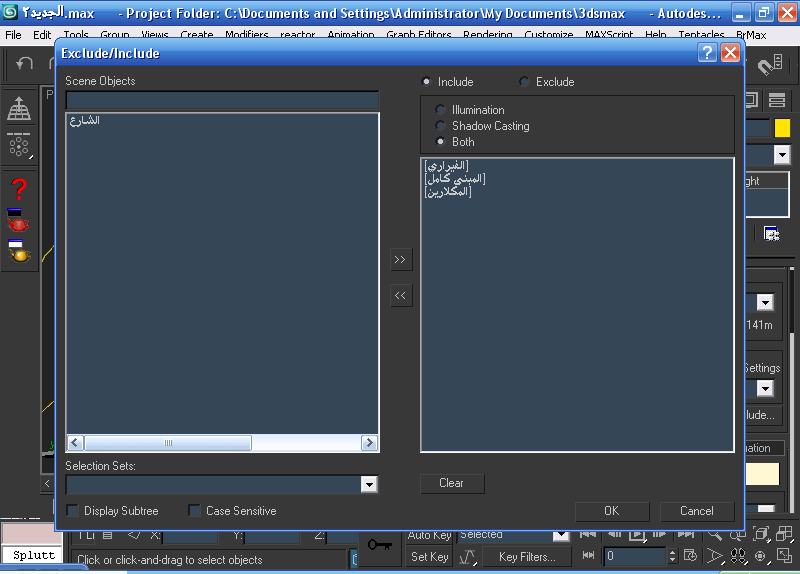
Task: Open the Rendering menu
Action: point(488,35)
